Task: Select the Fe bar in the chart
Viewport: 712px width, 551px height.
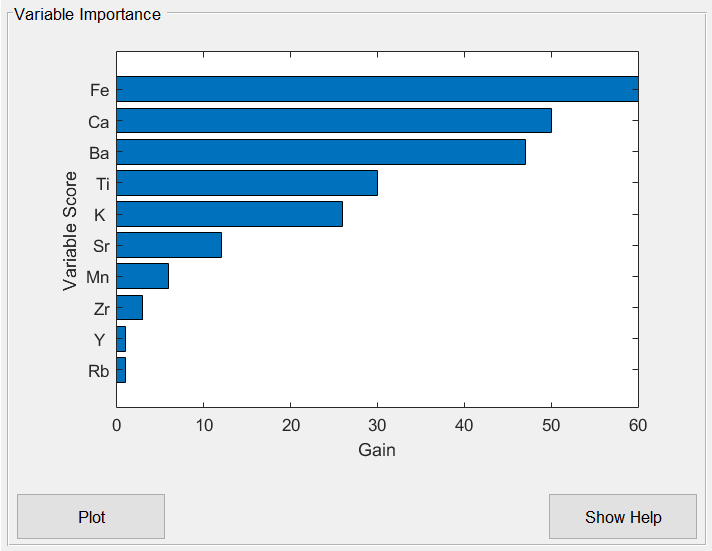Action: tap(377, 90)
